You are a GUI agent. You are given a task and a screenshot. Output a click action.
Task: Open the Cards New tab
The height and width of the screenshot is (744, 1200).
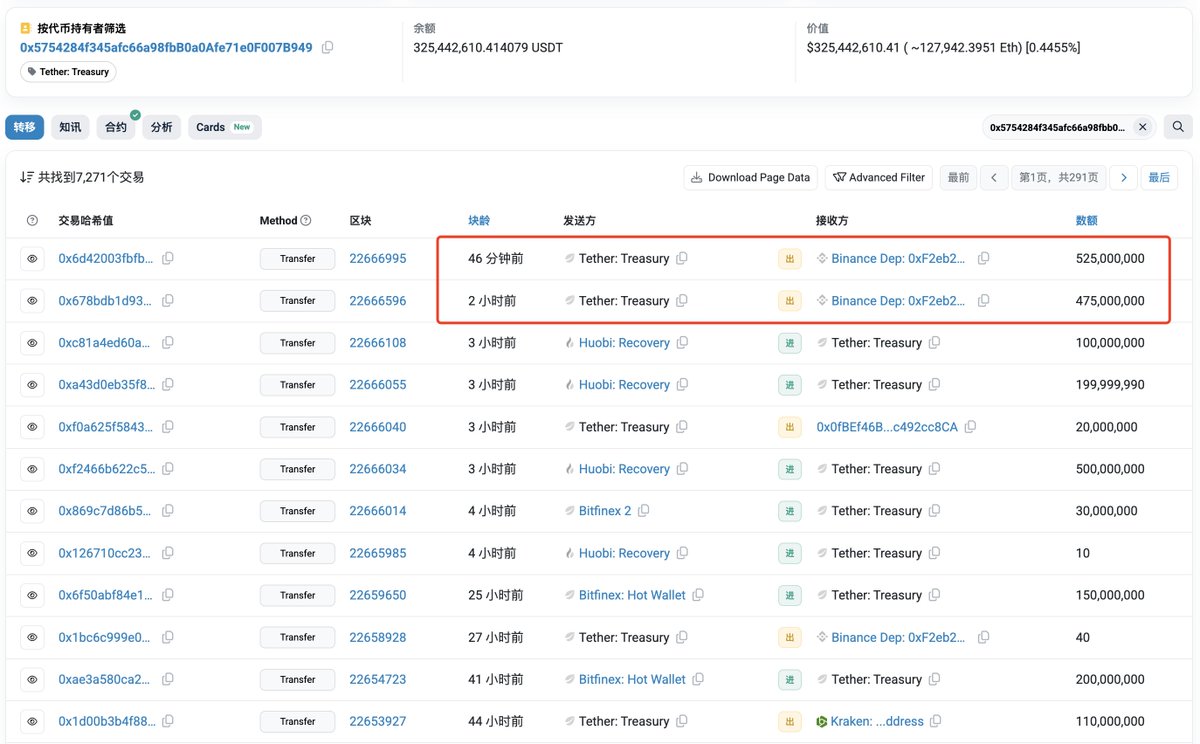coord(225,127)
